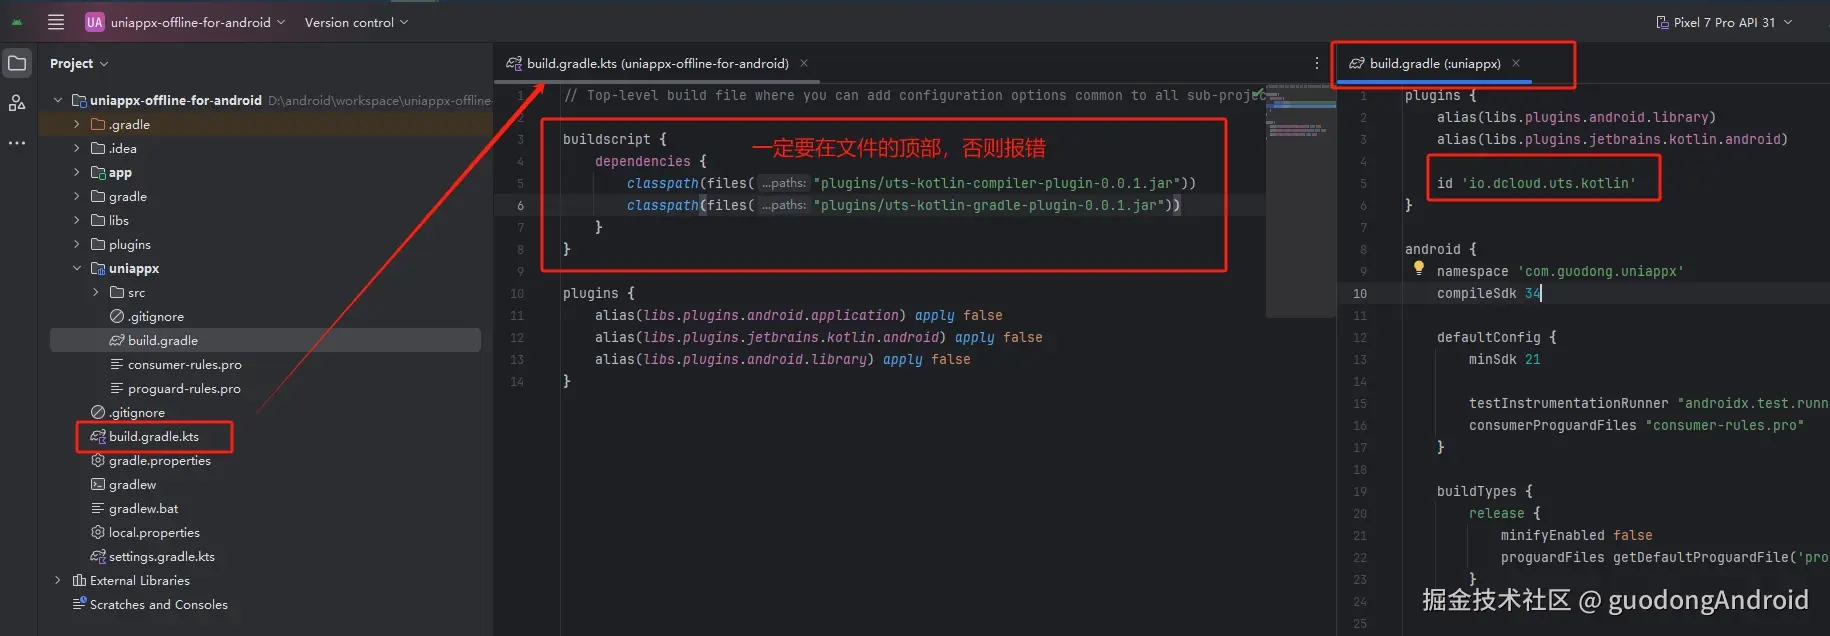
Task: Collapse the uniappx module folder
Action: [x=77, y=268]
